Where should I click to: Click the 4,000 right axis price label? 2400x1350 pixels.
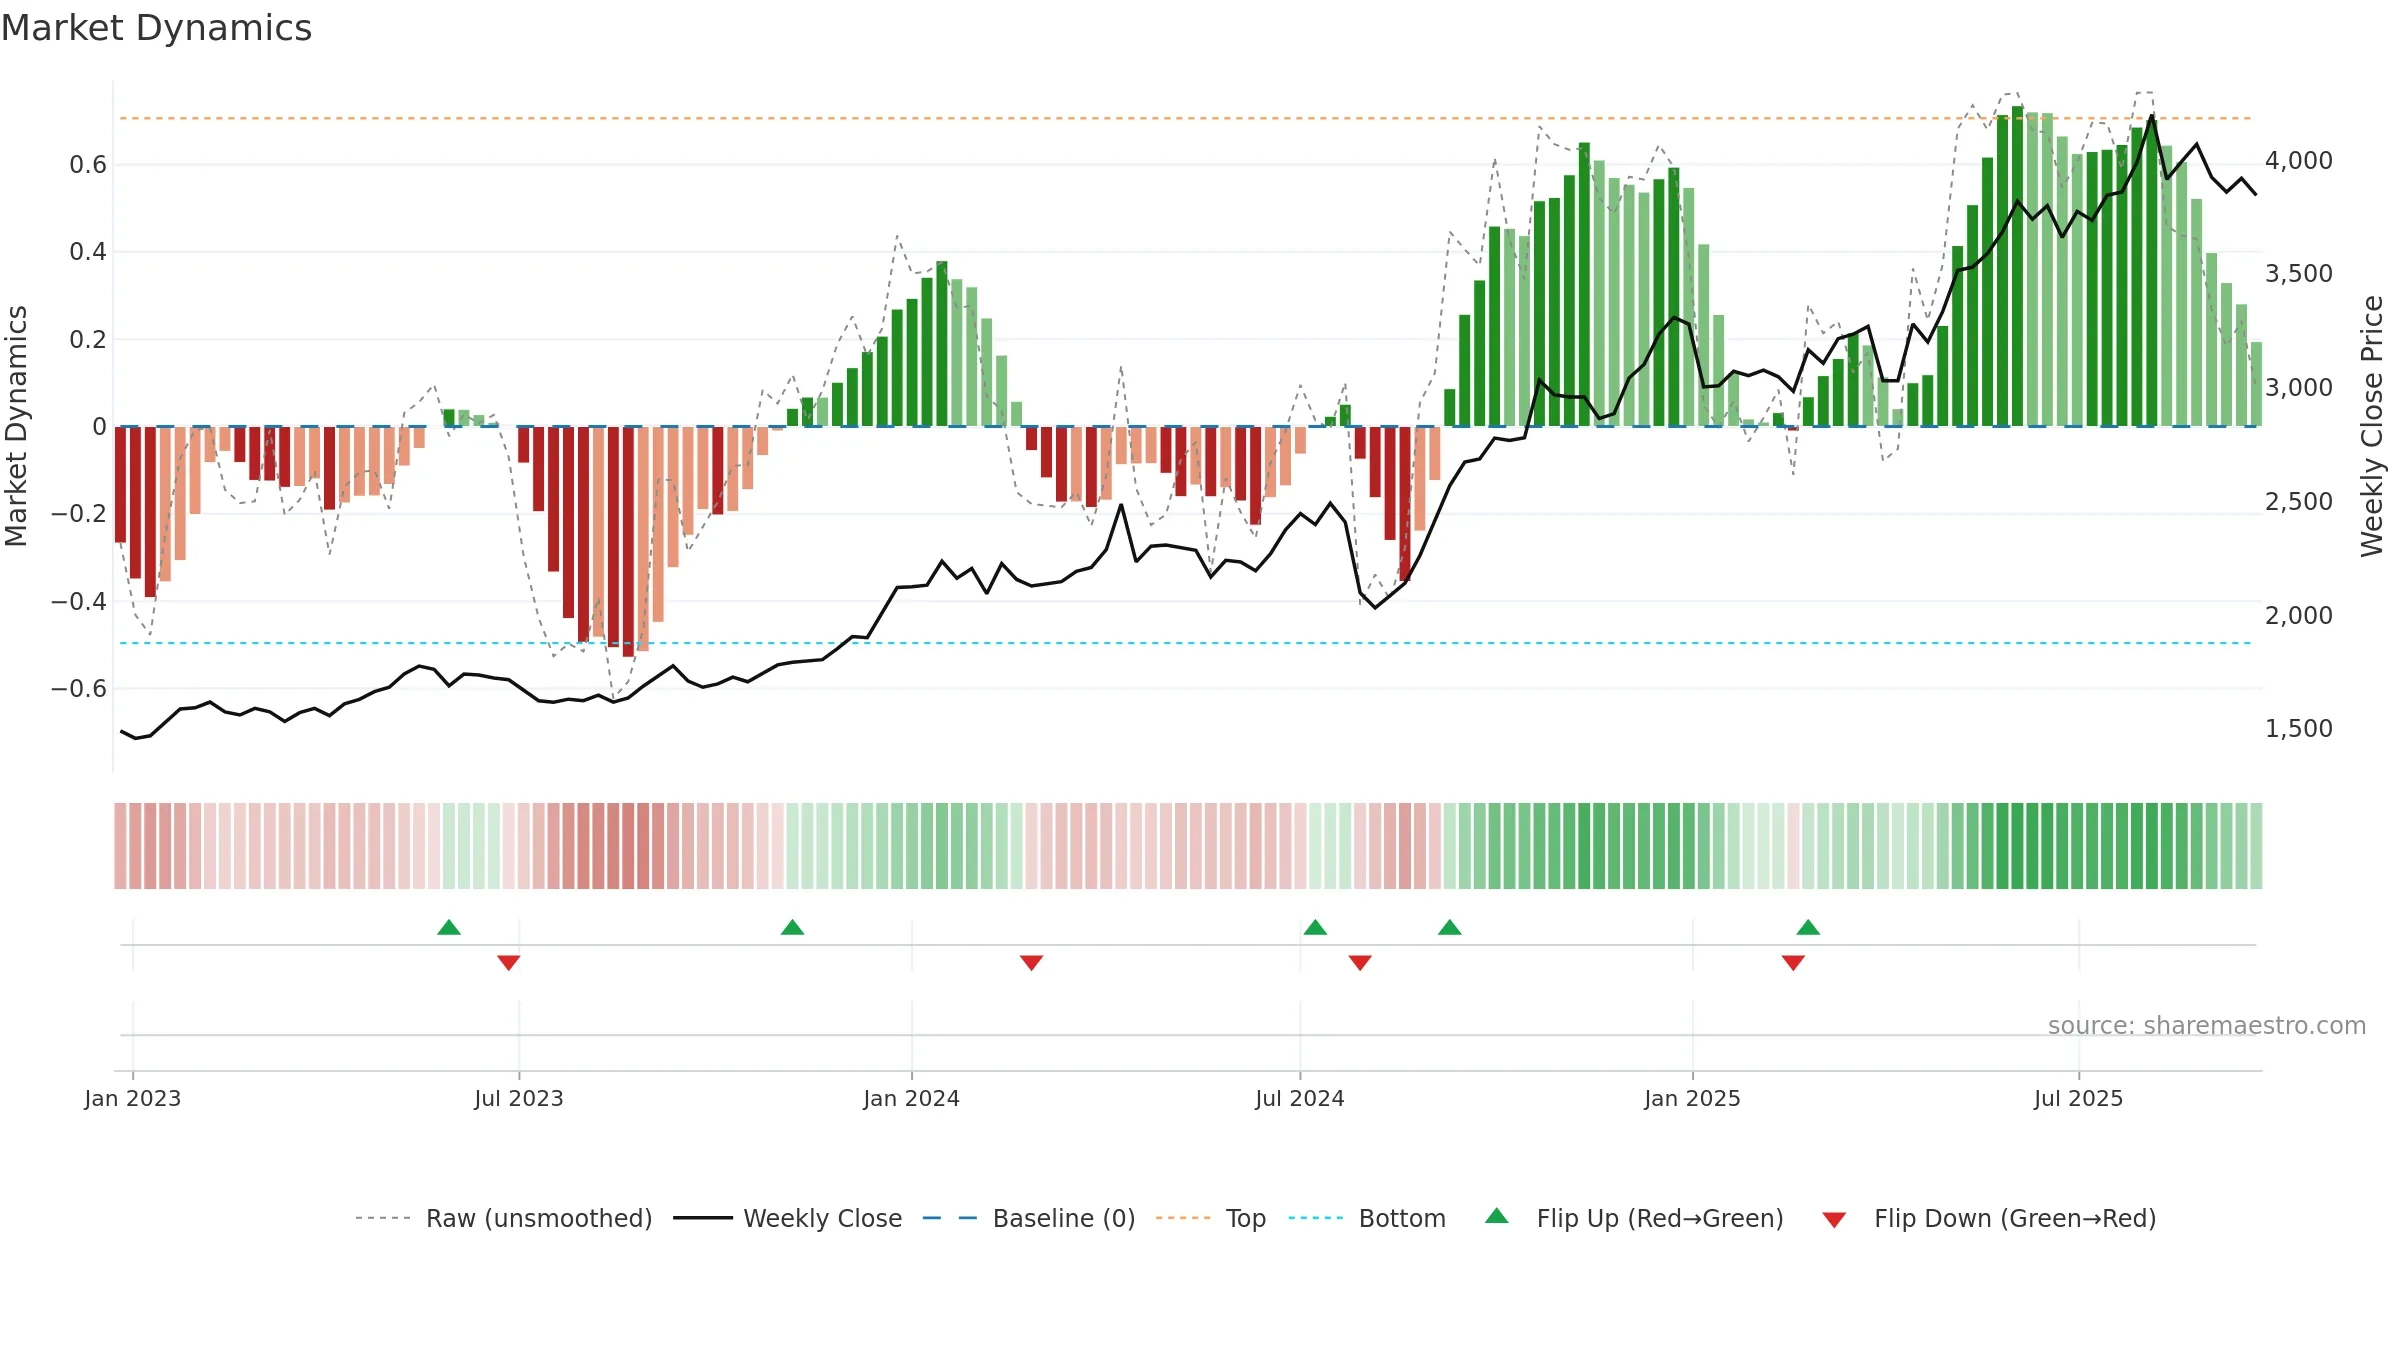tap(2299, 161)
